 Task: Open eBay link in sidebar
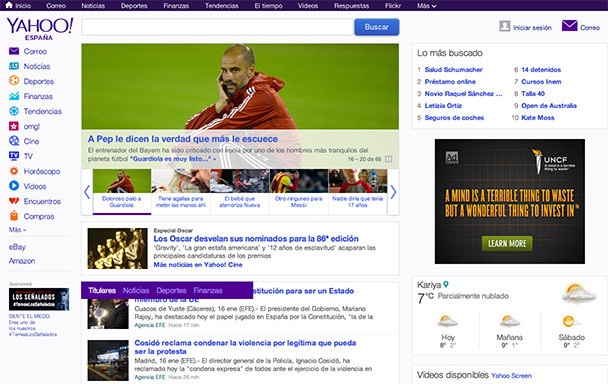pos(17,247)
